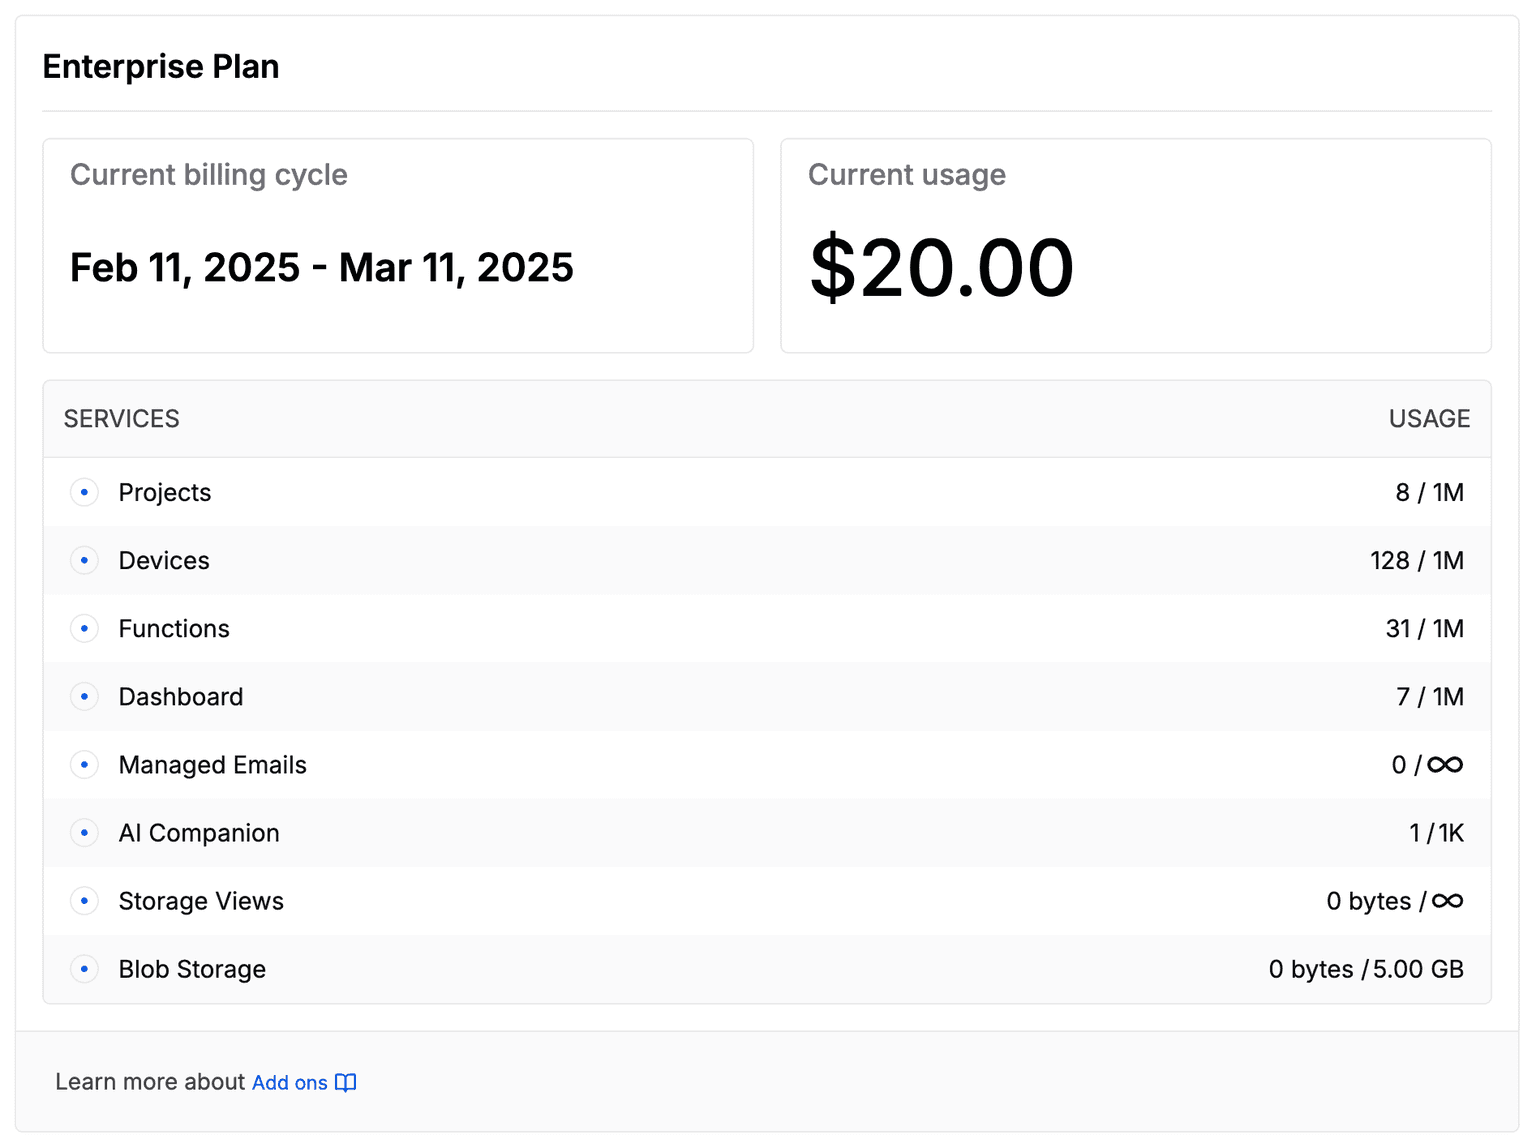Click the dot icon beside Projects
The image size is (1536, 1148).
point(84,492)
